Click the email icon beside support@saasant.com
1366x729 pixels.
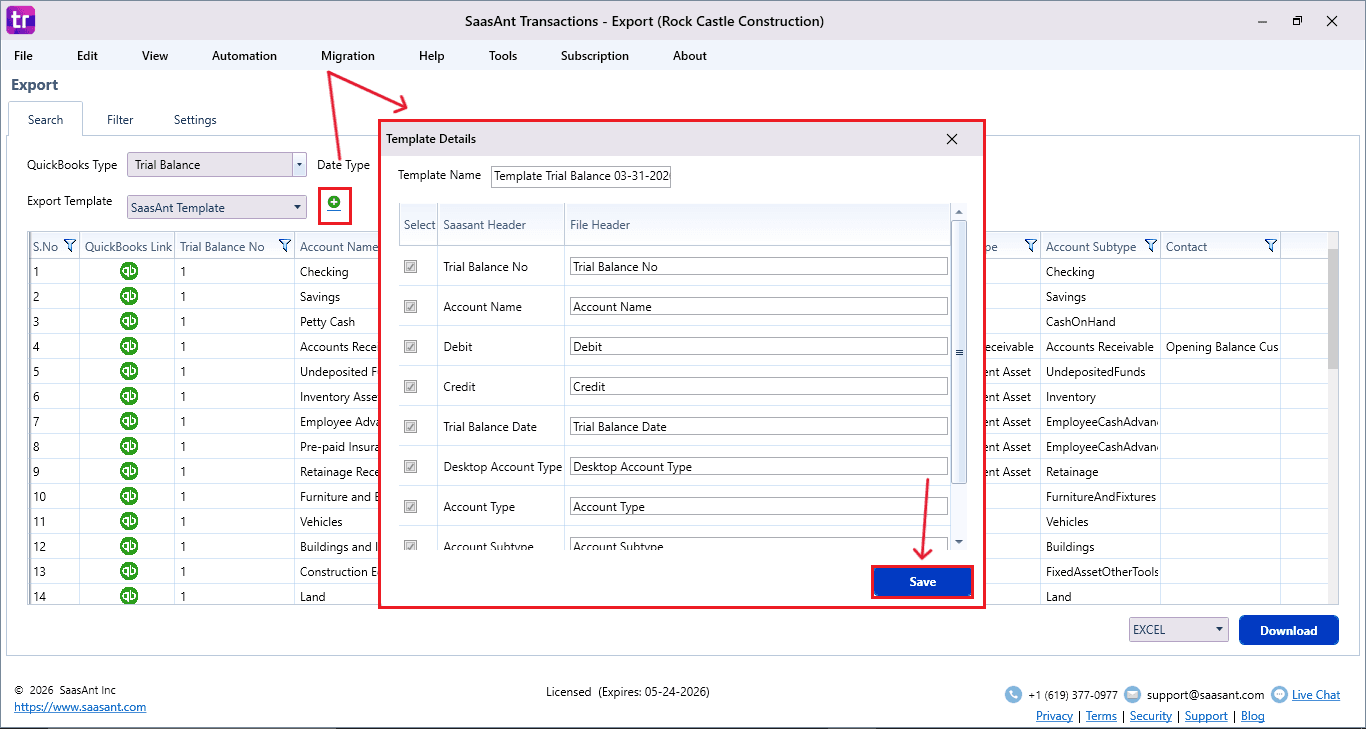(1133, 694)
